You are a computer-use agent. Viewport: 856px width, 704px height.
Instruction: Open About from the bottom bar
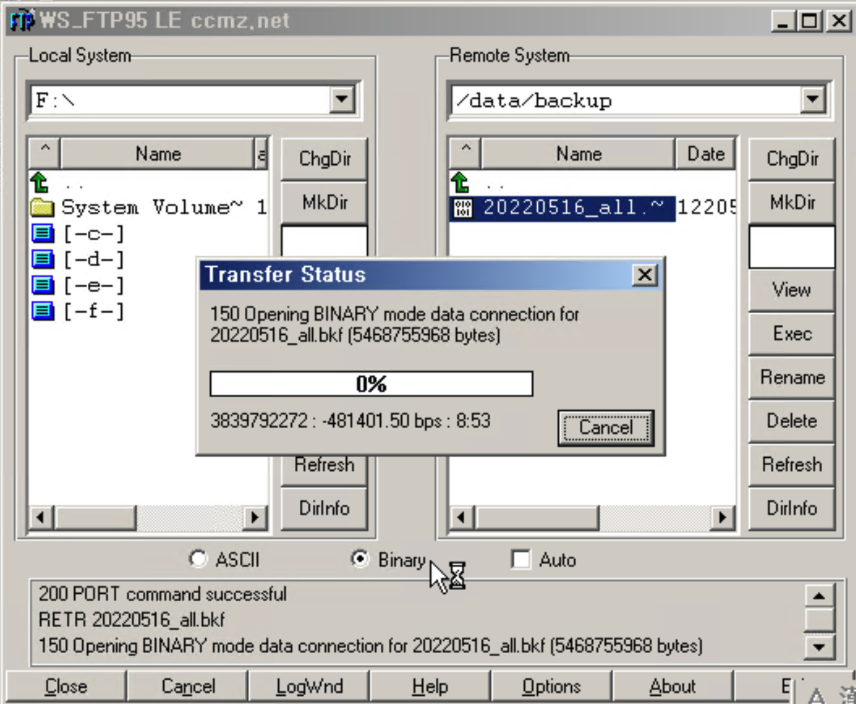(673, 686)
